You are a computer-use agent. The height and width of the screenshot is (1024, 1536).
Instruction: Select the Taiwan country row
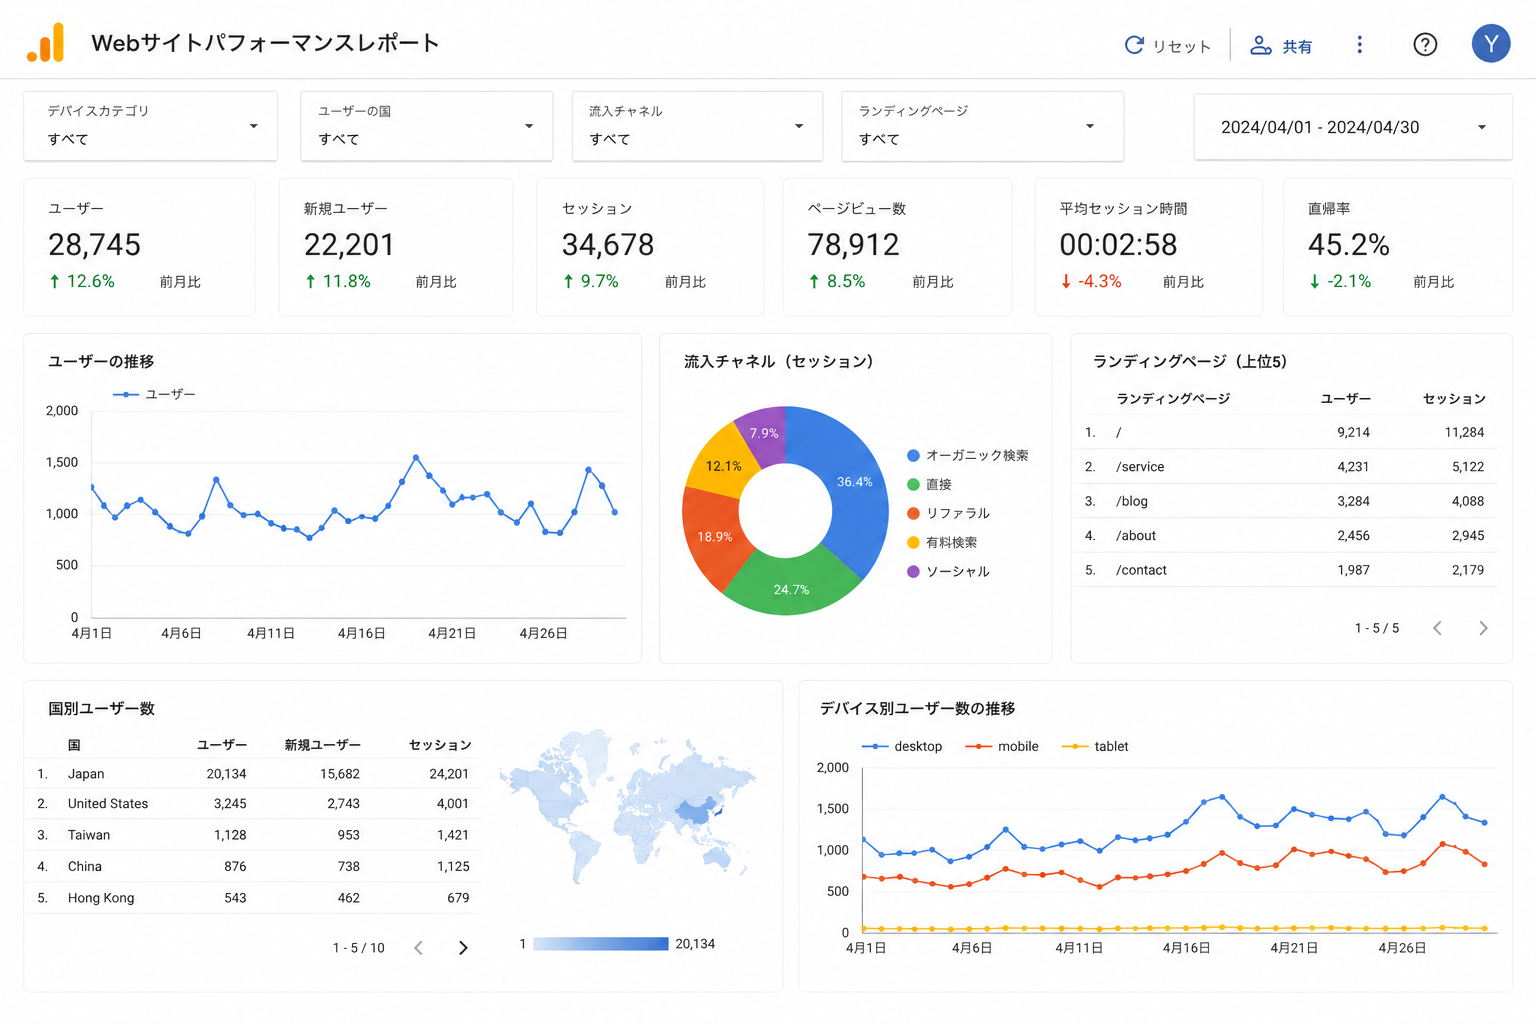[x=253, y=835]
